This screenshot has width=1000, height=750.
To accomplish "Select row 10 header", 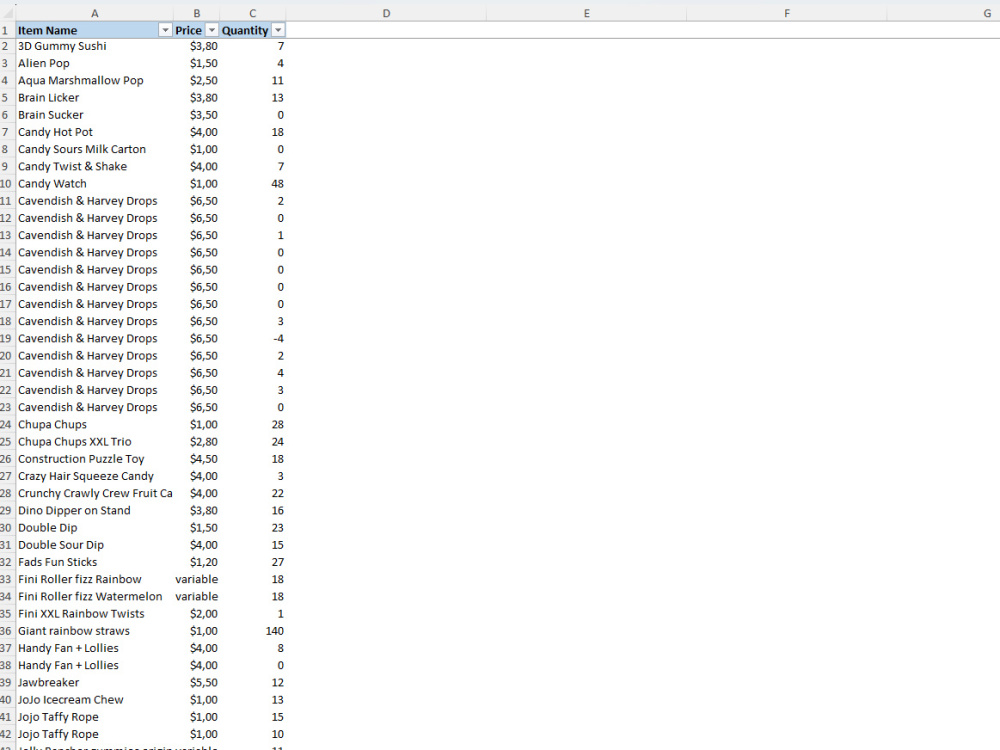I will [x=7, y=184].
